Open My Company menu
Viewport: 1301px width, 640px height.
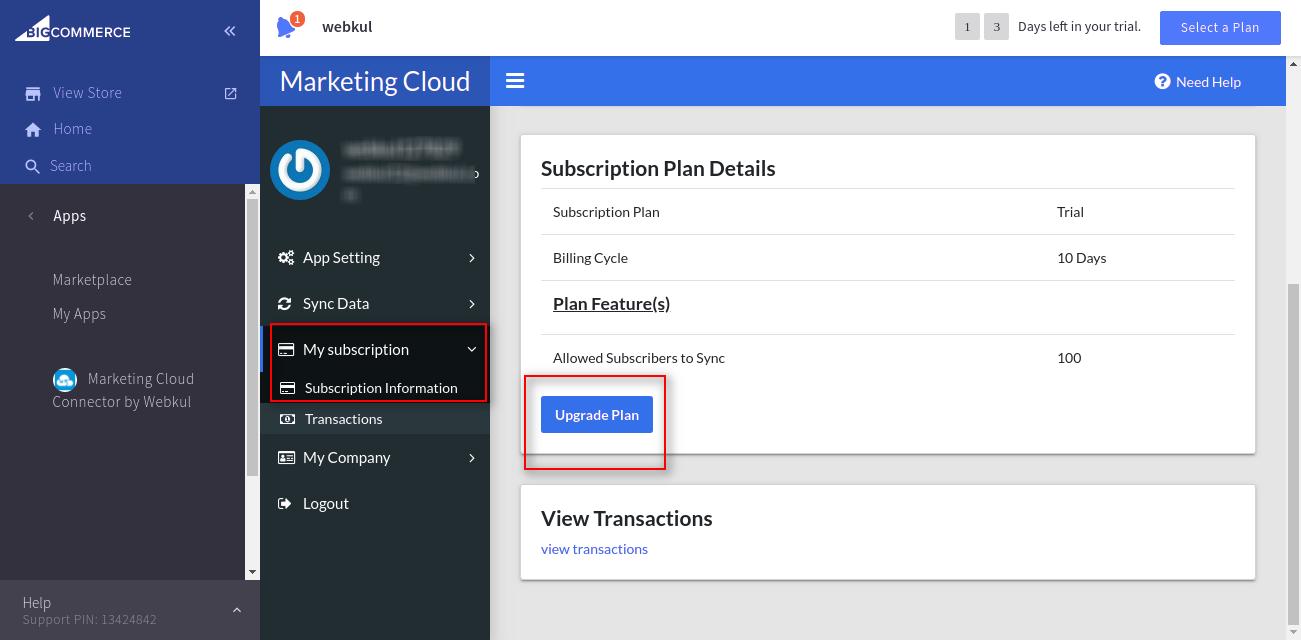pyautogui.click(x=375, y=458)
